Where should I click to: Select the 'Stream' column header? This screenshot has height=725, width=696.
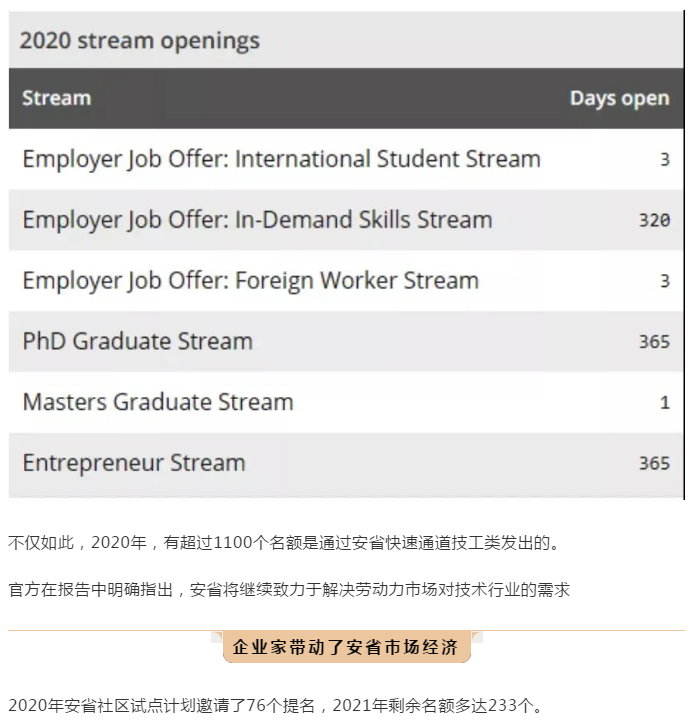tap(56, 98)
